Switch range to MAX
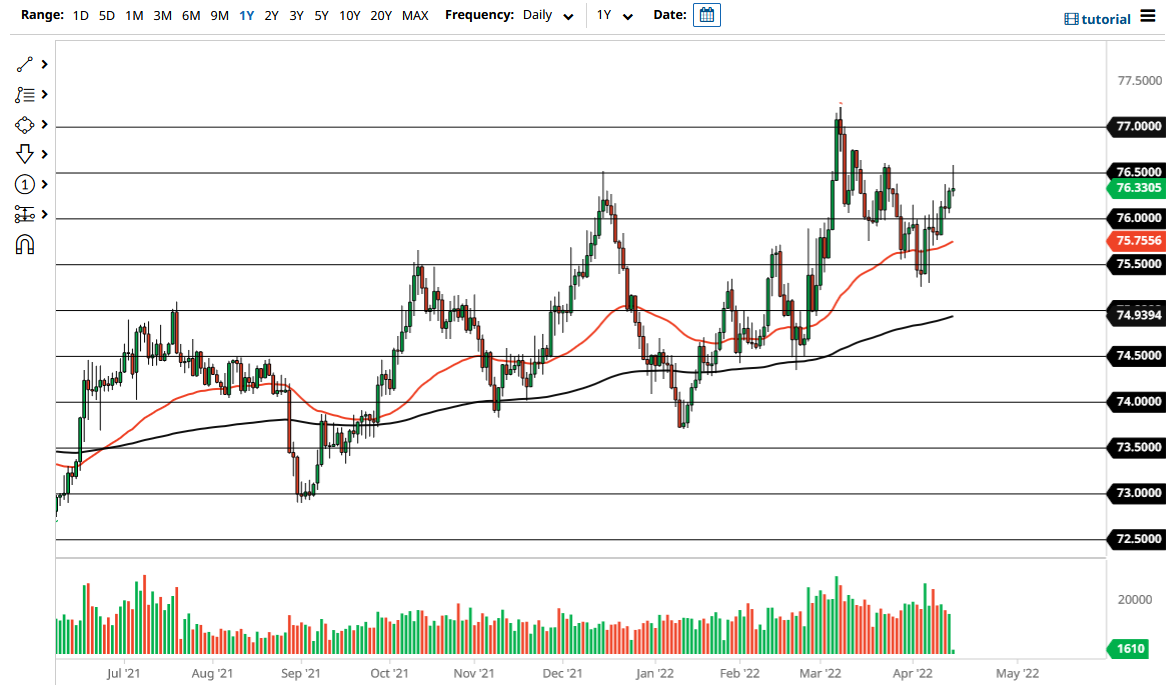 coord(415,15)
